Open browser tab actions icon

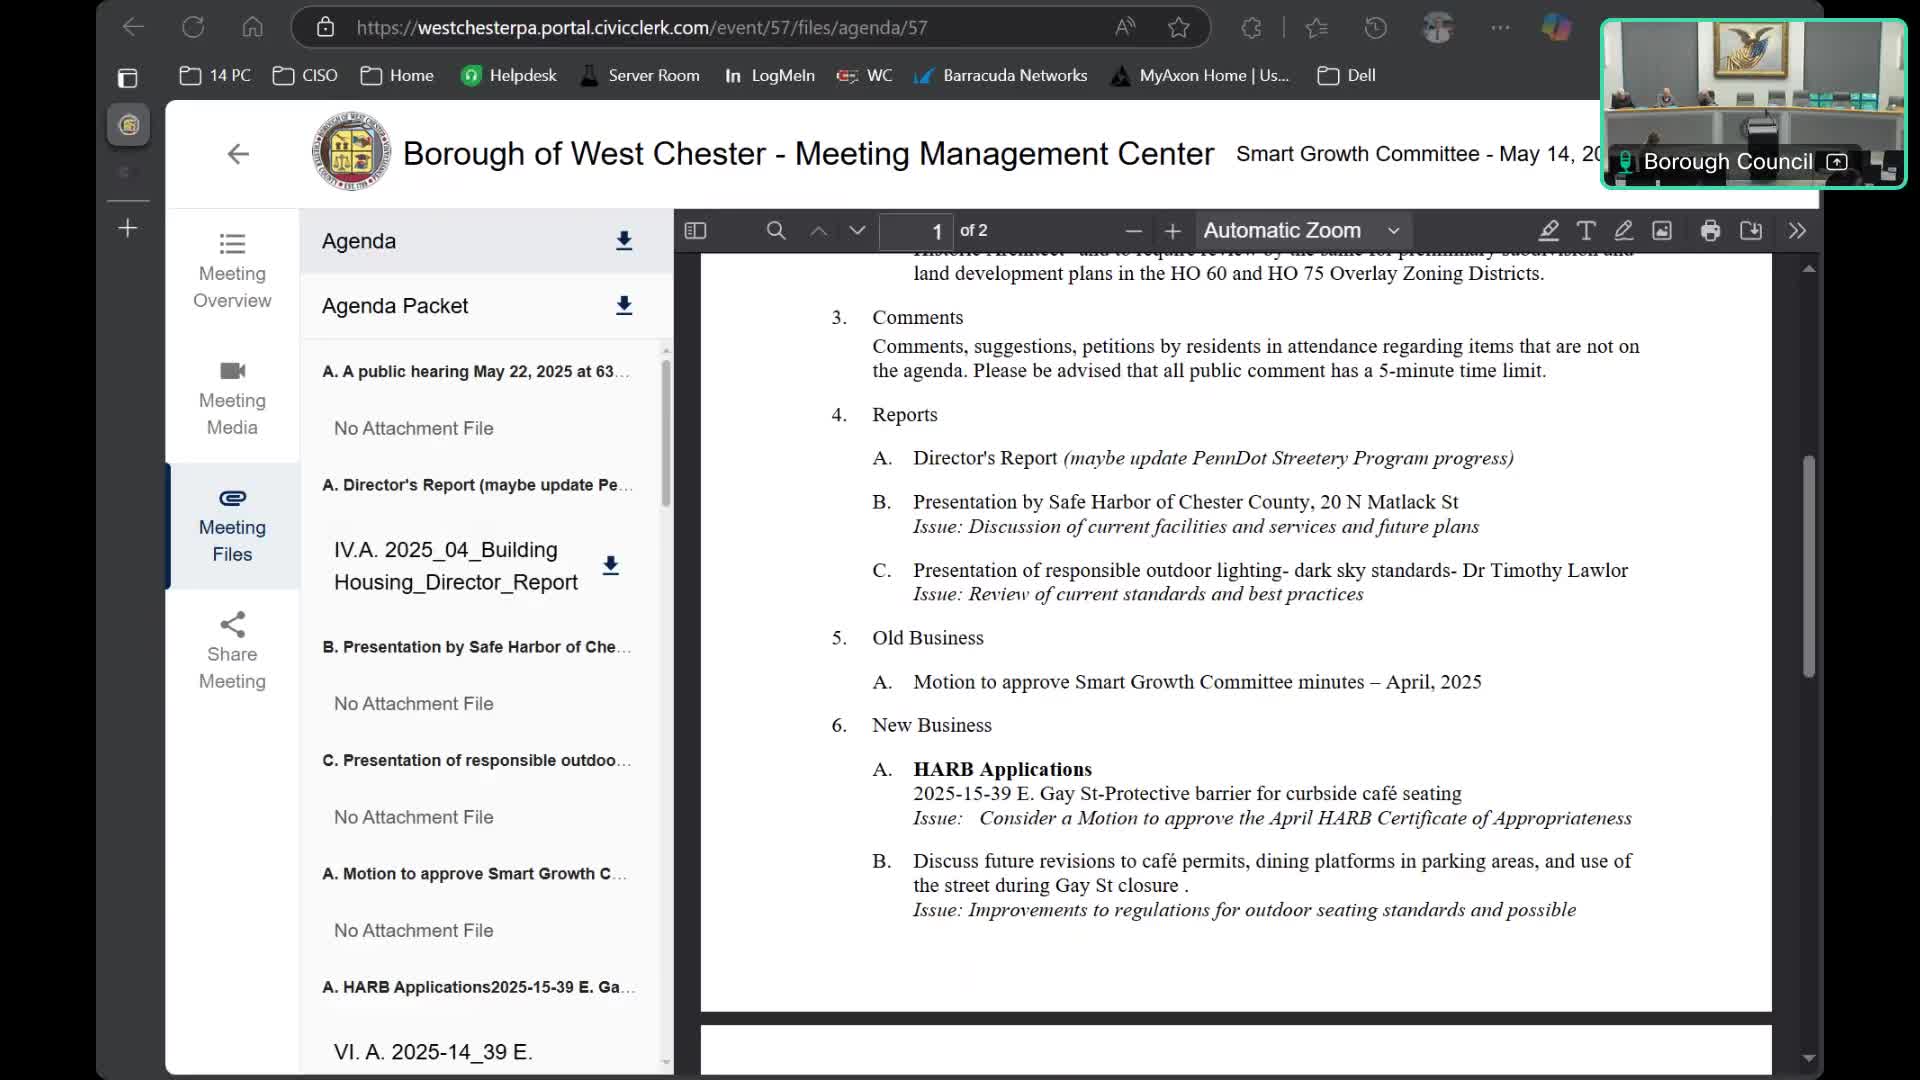pos(127,78)
